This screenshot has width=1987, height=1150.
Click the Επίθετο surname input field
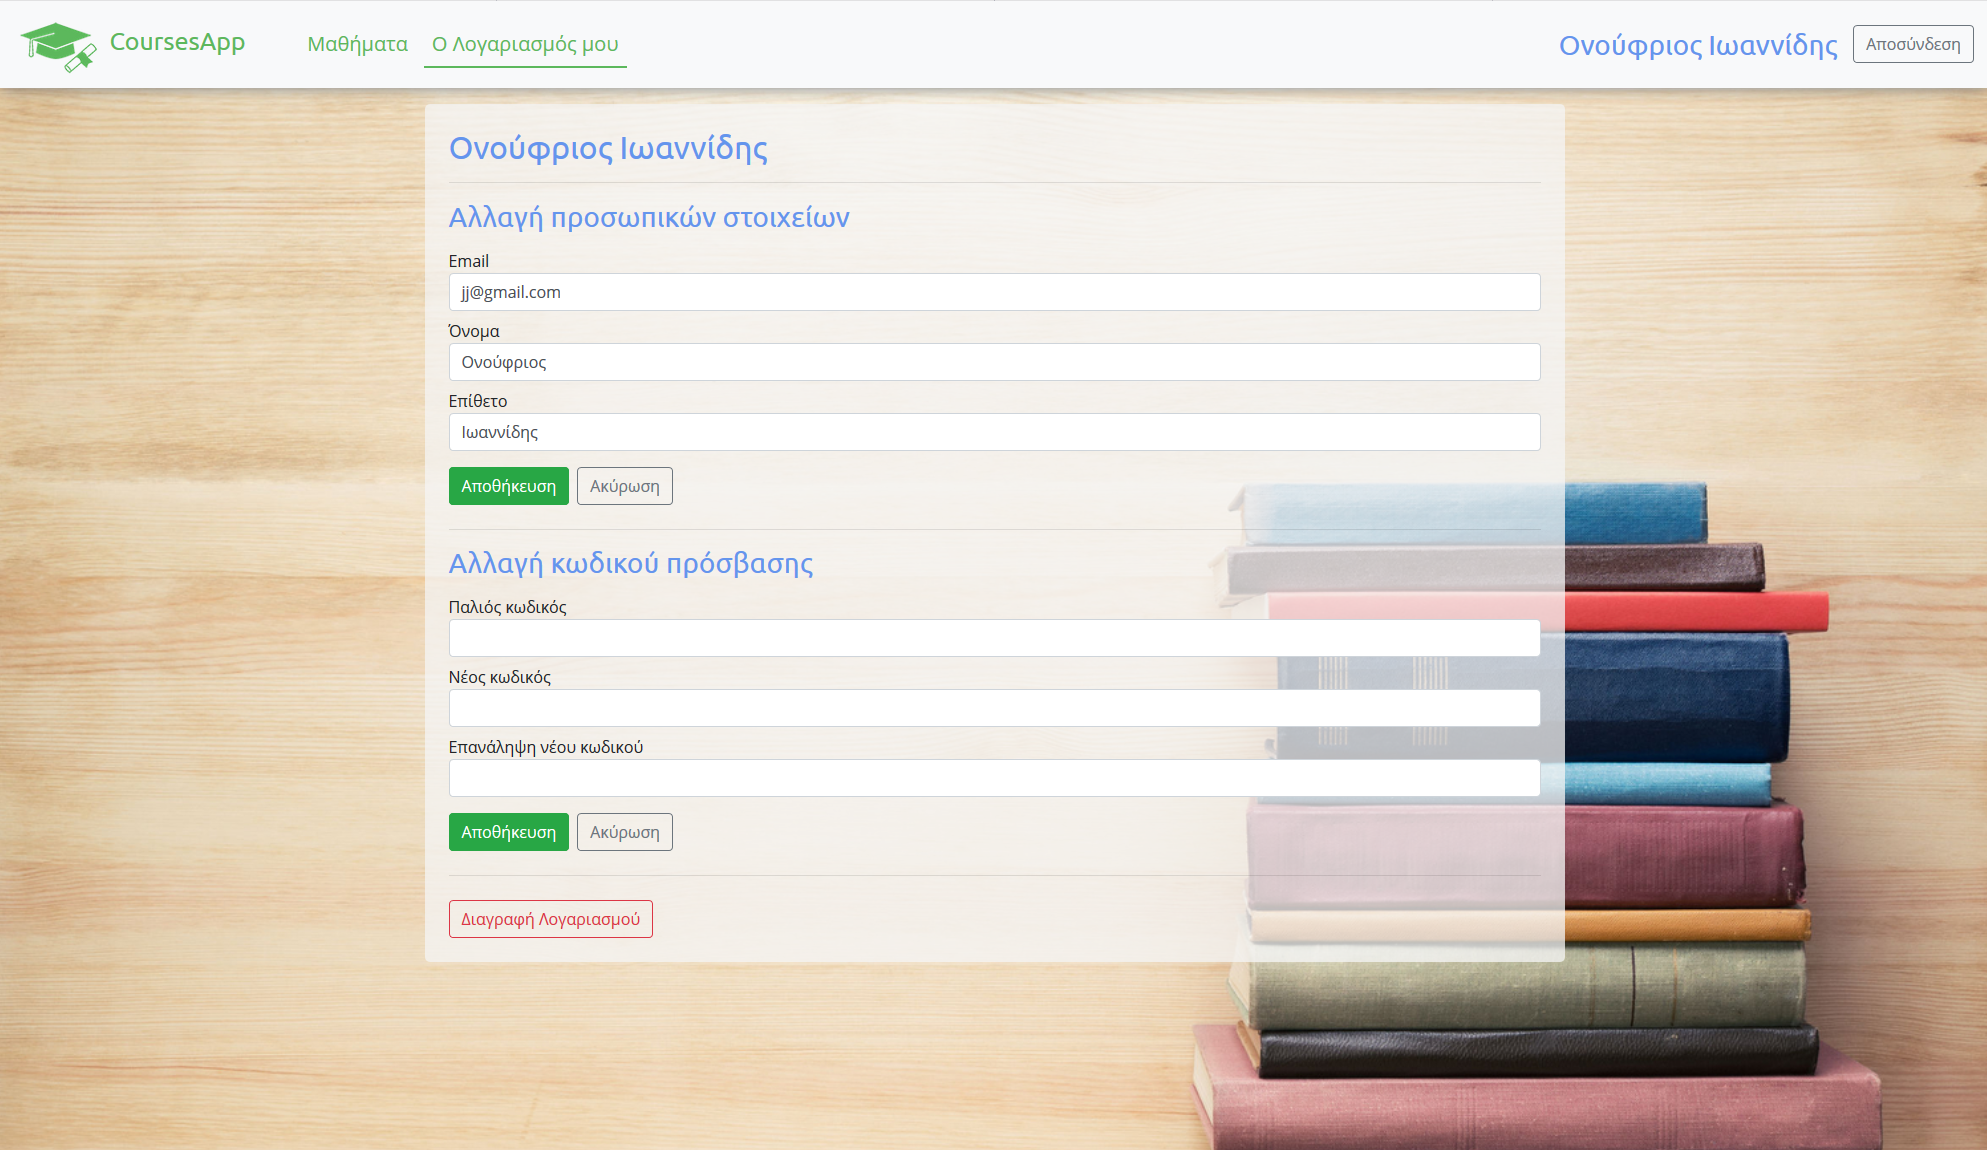(994, 432)
